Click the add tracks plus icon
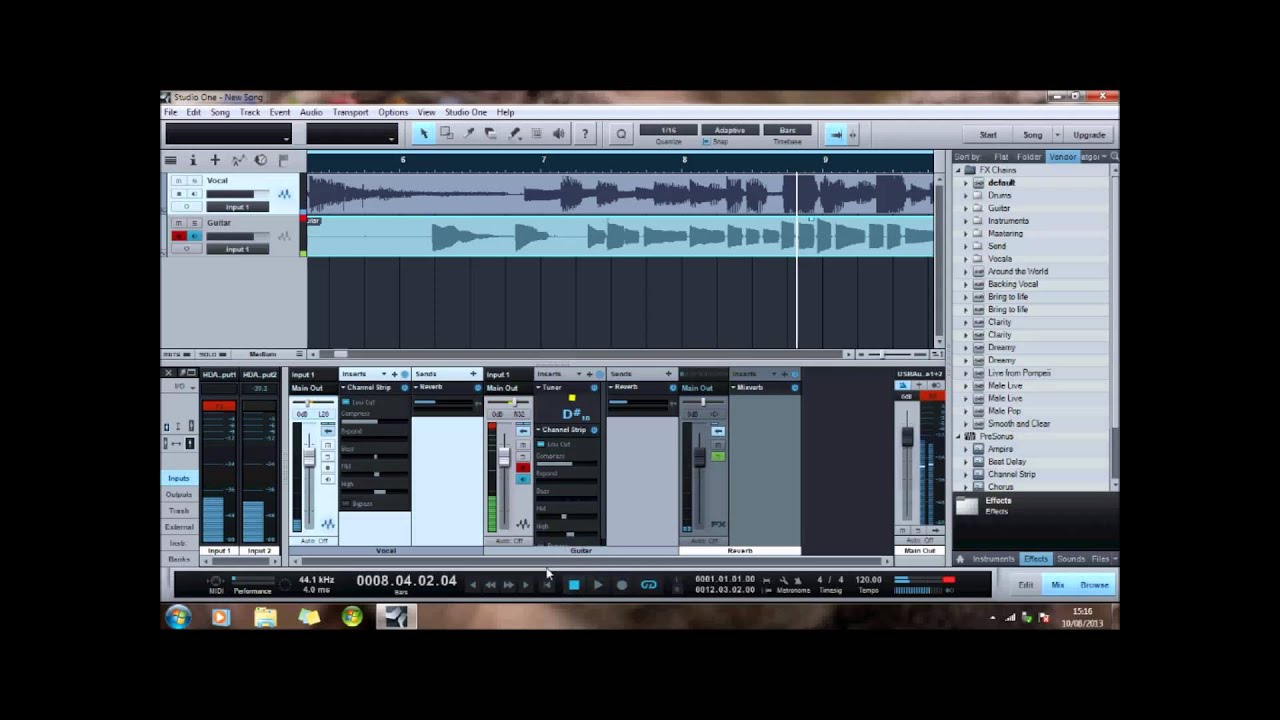This screenshot has width=1280, height=720. pyautogui.click(x=214, y=160)
